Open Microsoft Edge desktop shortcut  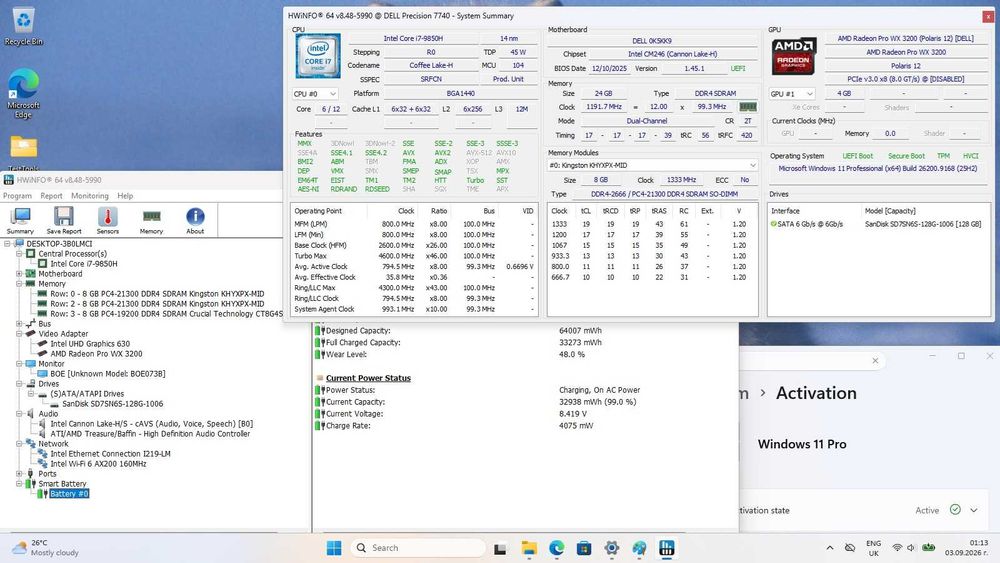point(24,94)
